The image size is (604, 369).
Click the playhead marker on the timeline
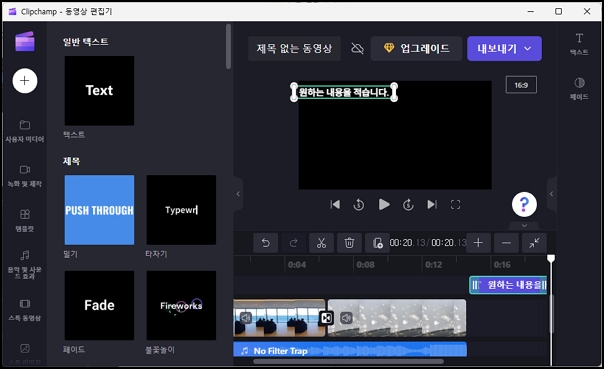click(x=551, y=258)
